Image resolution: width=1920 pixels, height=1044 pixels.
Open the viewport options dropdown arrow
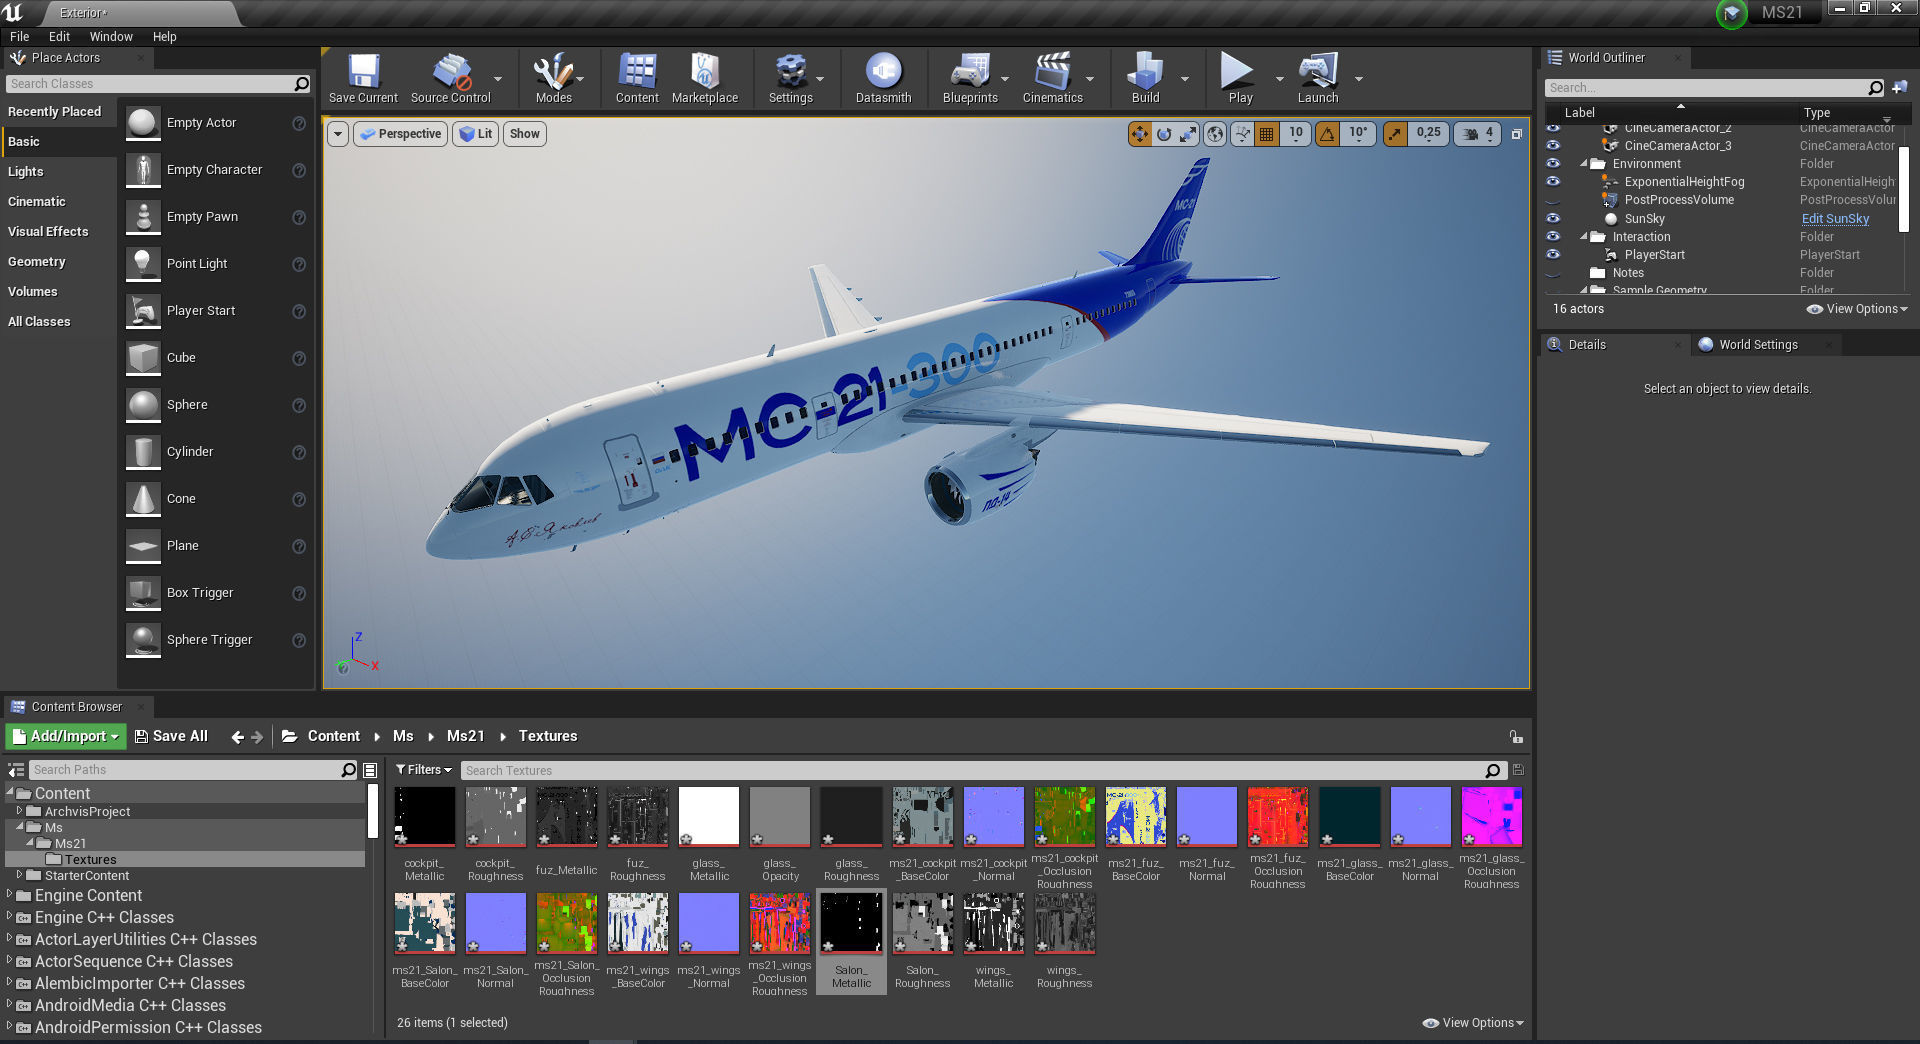click(338, 134)
